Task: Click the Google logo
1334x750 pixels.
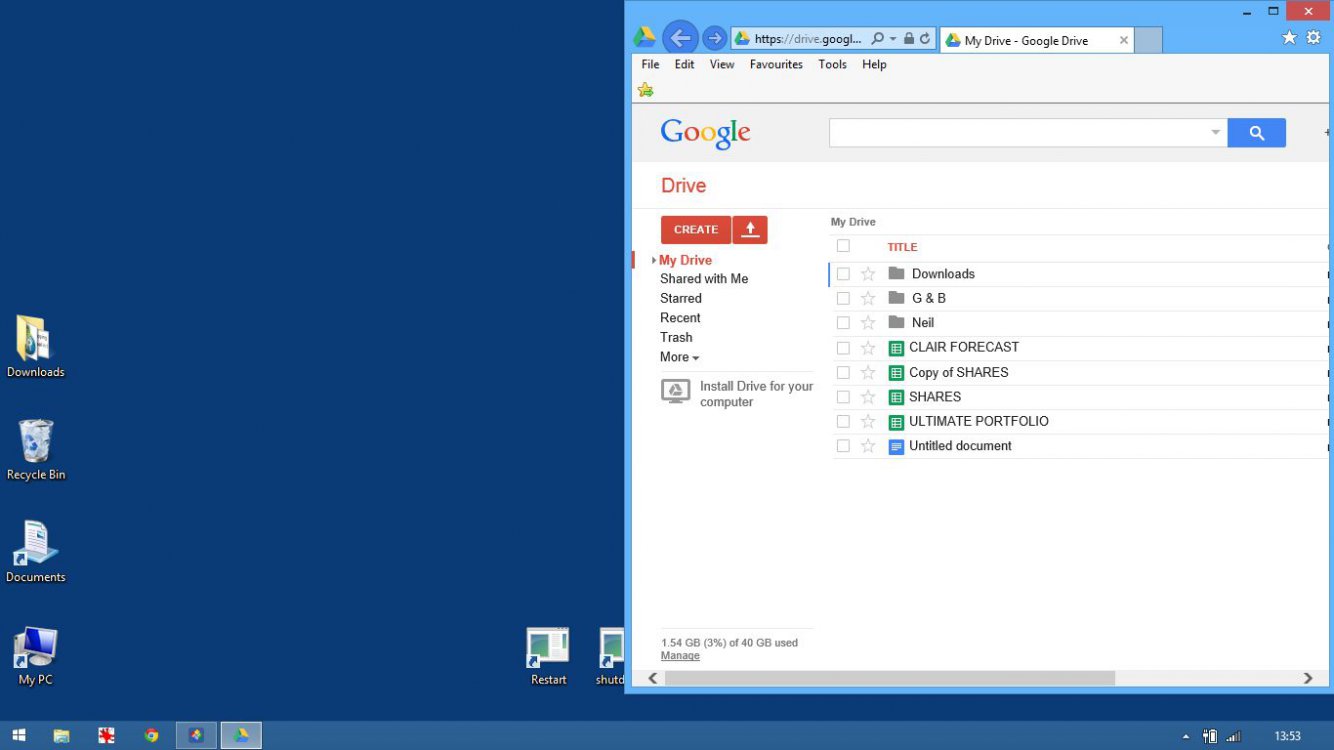Action: click(705, 134)
